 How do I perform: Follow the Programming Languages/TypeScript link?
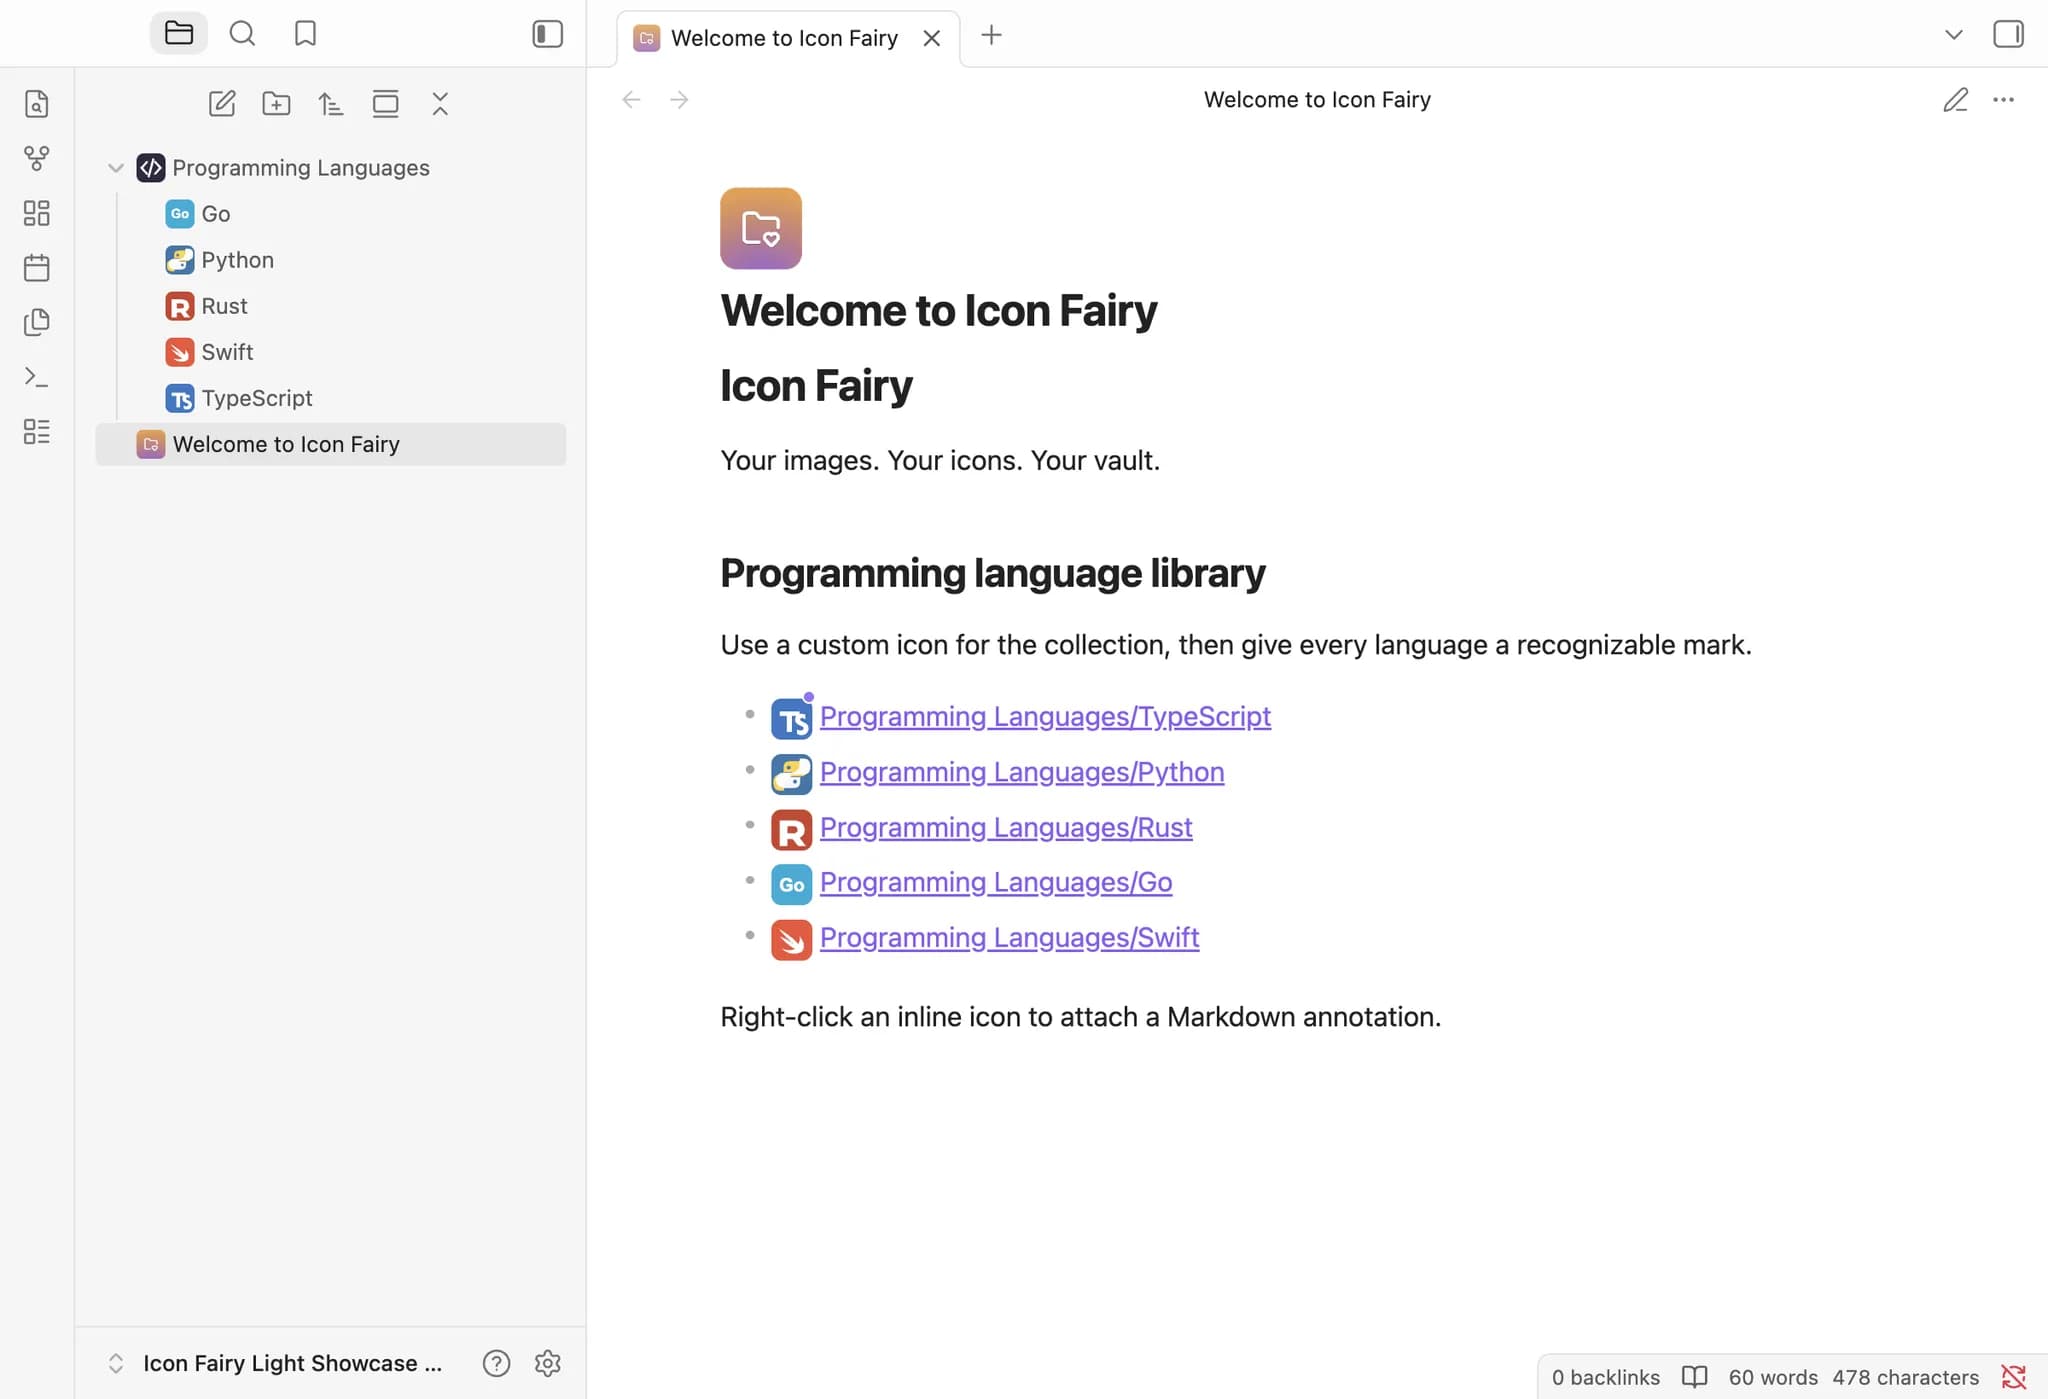[1045, 716]
